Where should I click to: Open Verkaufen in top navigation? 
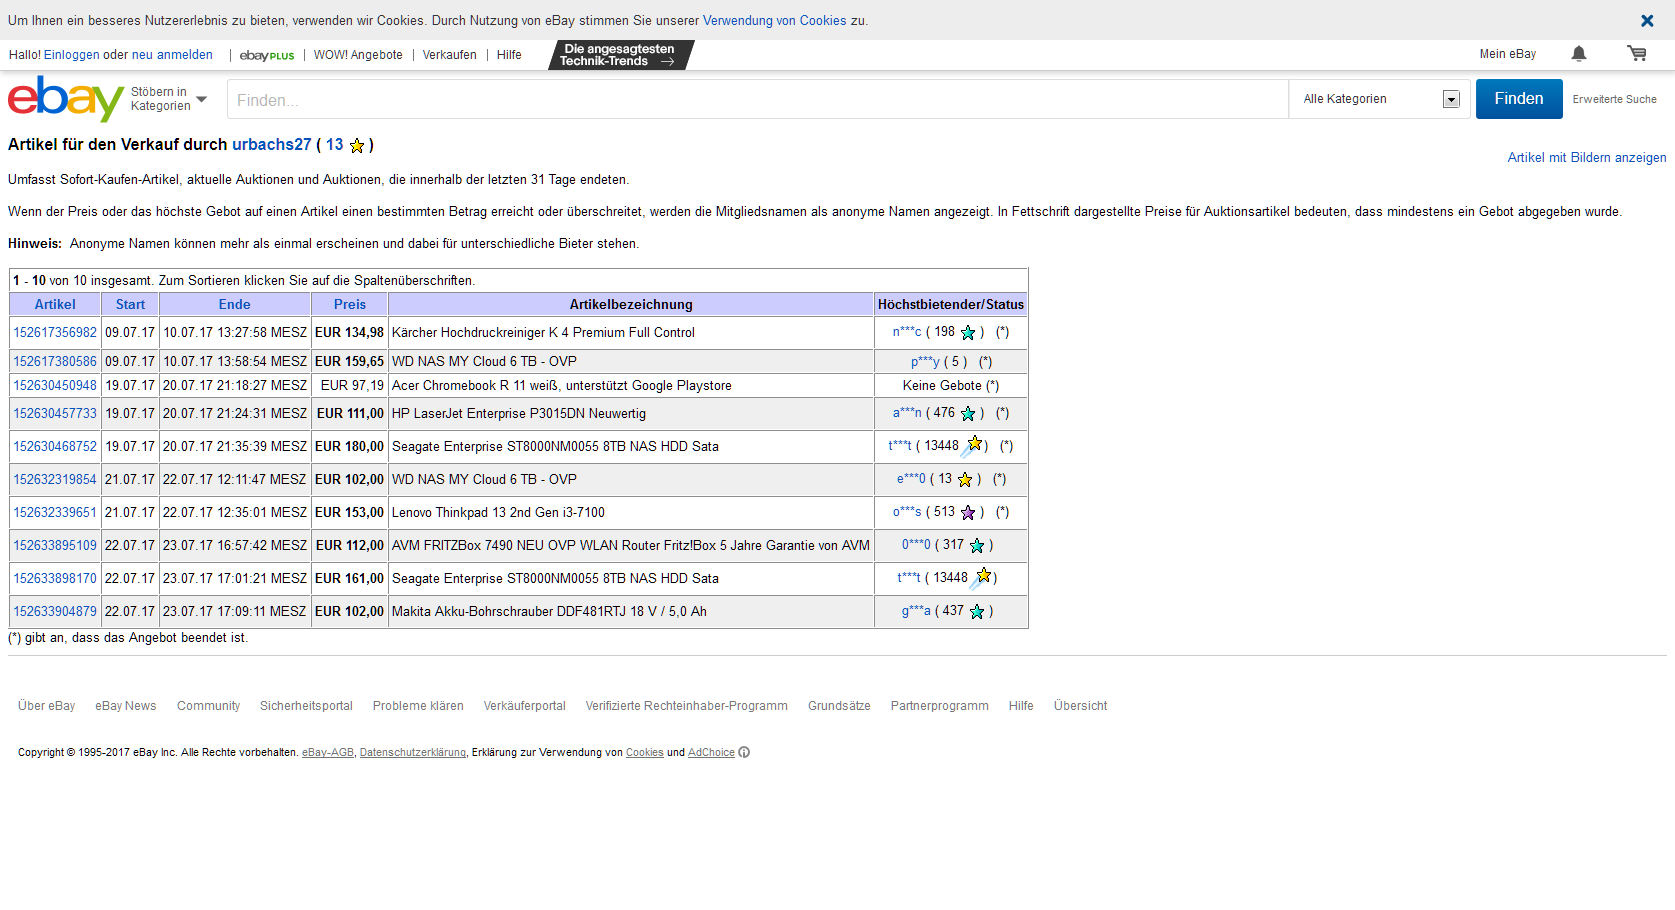(x=450, y=55)
